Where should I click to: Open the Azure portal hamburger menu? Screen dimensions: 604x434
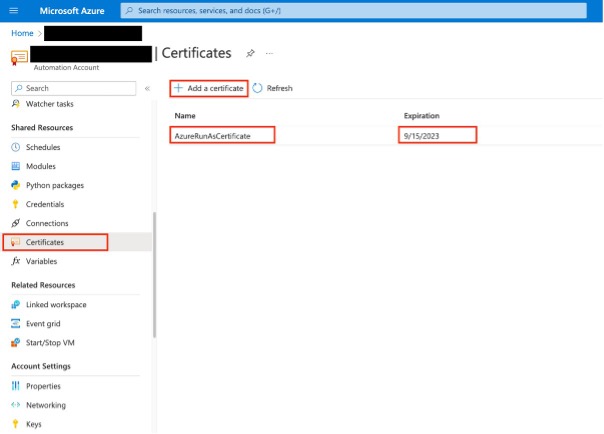point(13,10)
